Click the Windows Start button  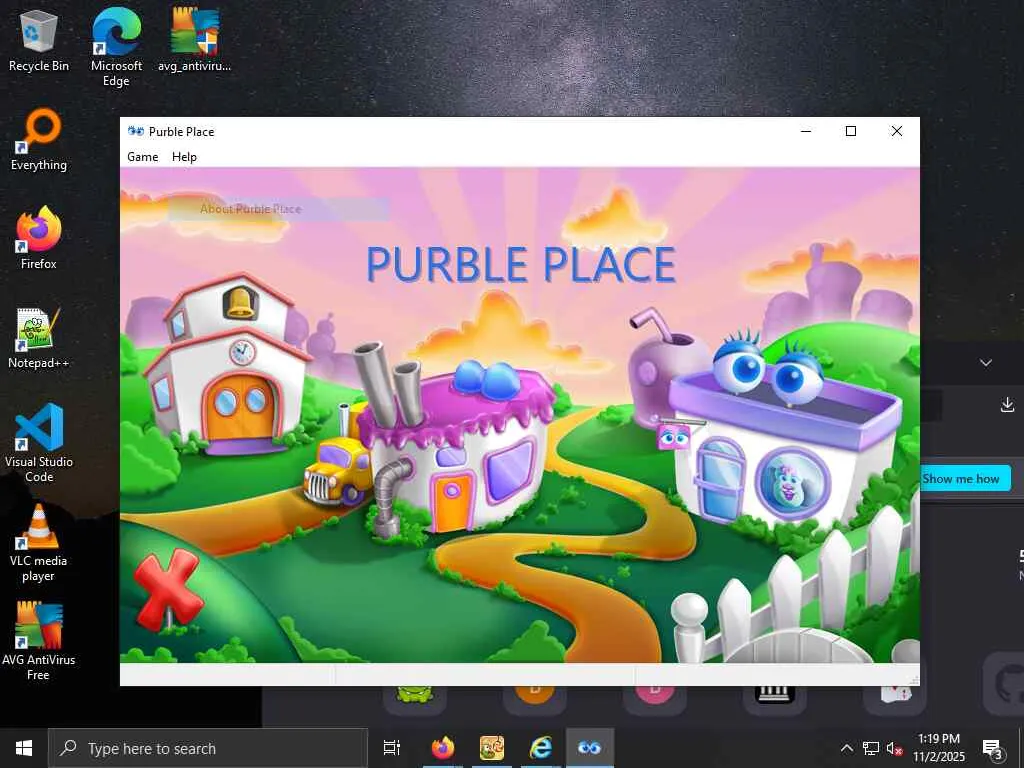24,748
